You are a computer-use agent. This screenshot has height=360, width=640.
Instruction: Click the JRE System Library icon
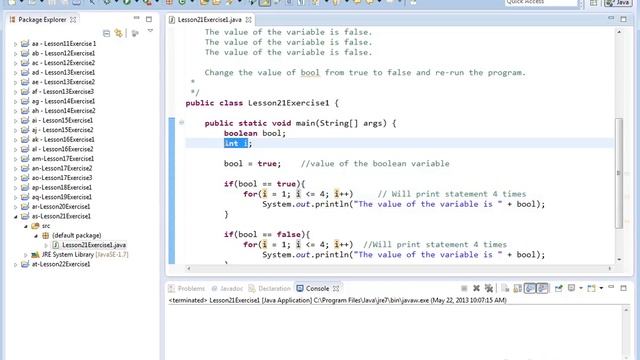tap(35, 255)
